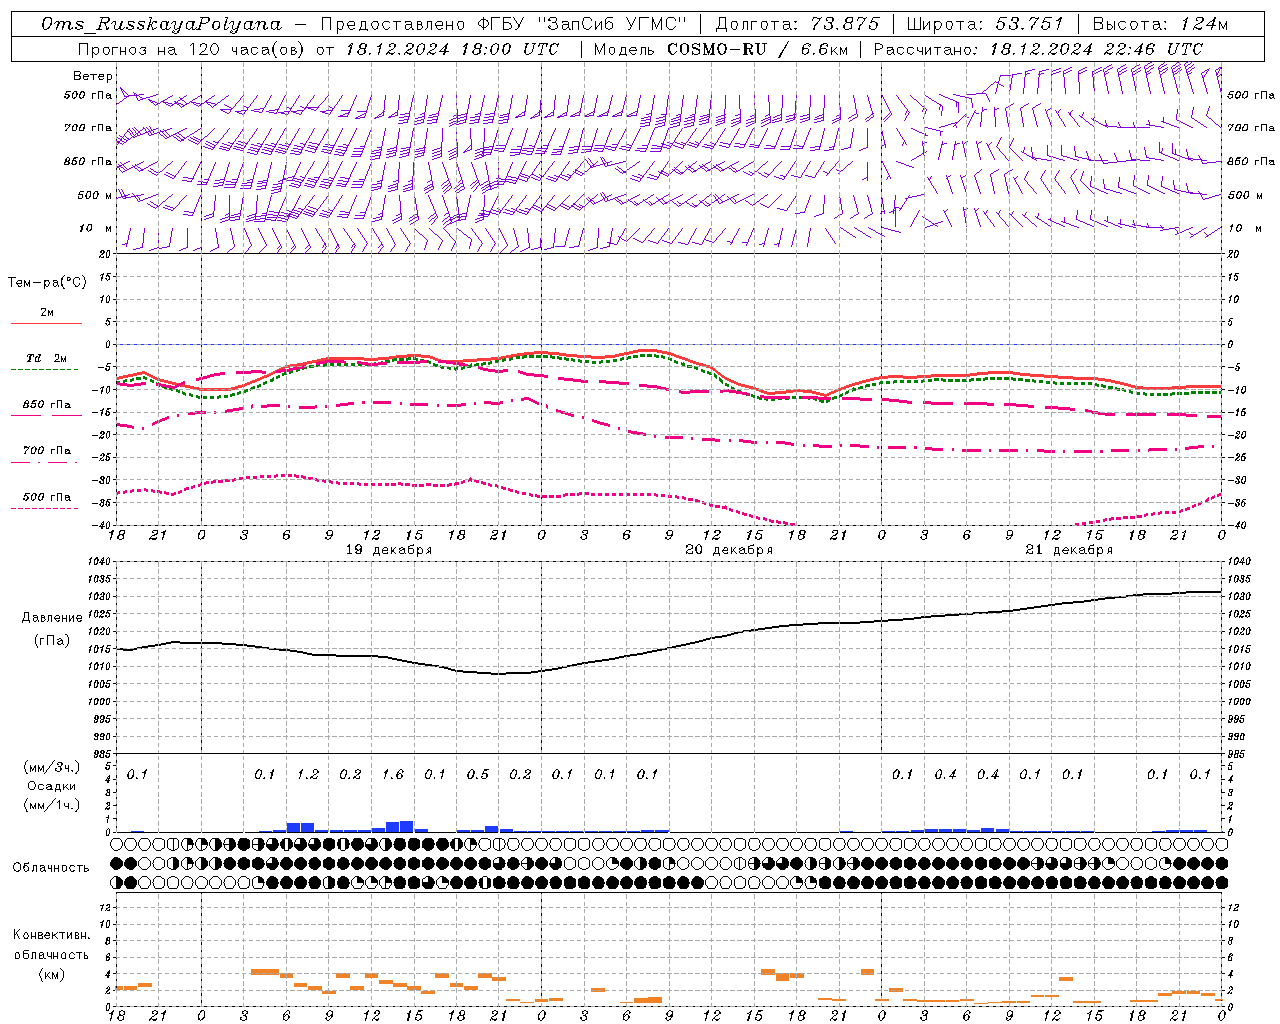Click the Конвективн. convective cloud label
Image resolution: width=1280 pixels, height=1024 pixels.
pos(51,935)
